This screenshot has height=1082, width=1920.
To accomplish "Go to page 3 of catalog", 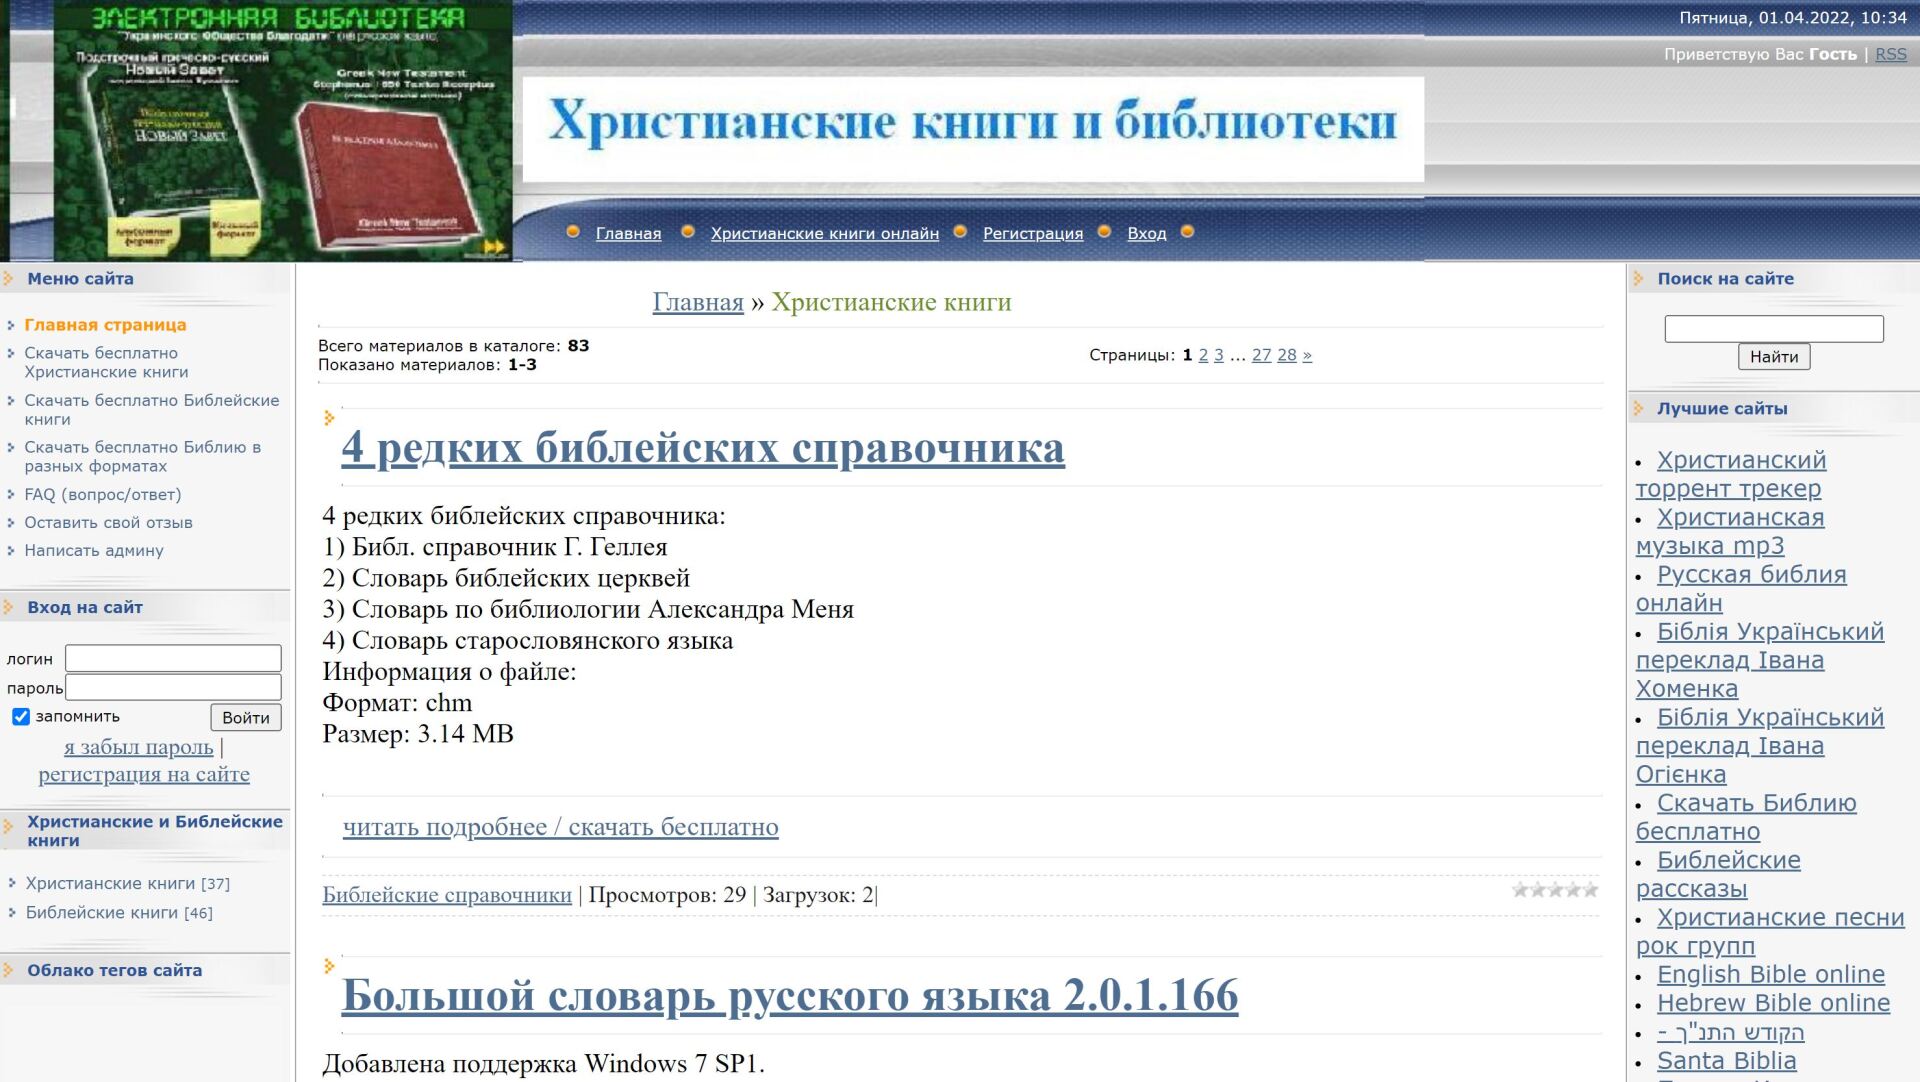I will (x=1218, y=355).
